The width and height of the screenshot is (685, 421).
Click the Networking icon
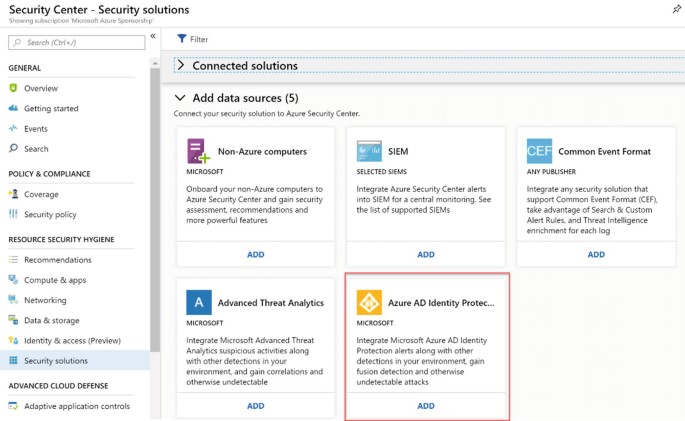click(13, 300)
